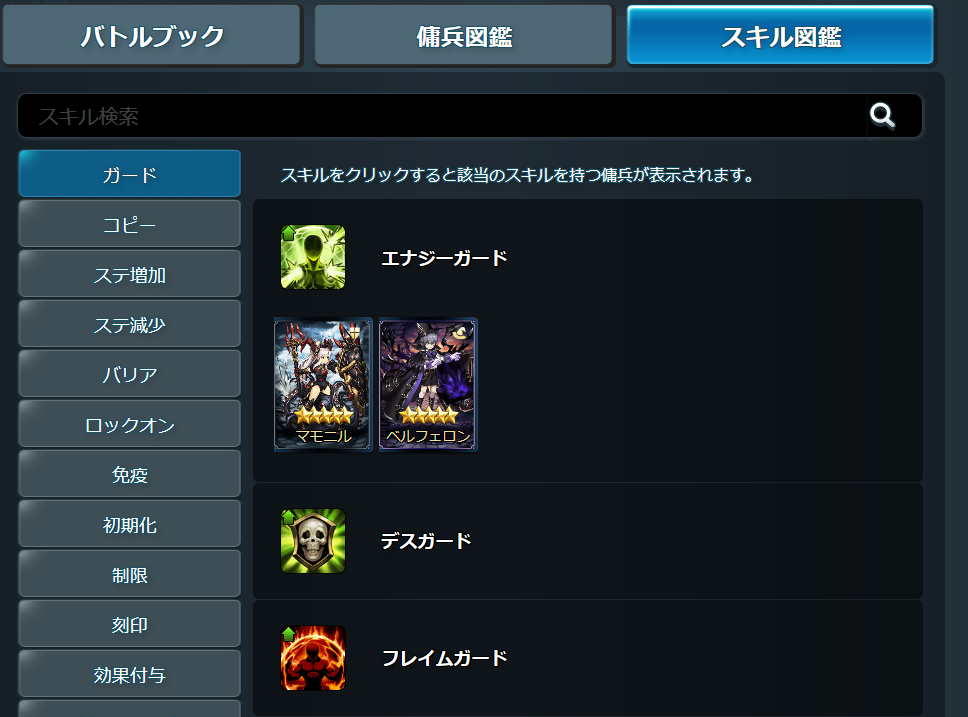Click the magnifying glass search icon
The image size is (968, 717).
pos(882,115)
